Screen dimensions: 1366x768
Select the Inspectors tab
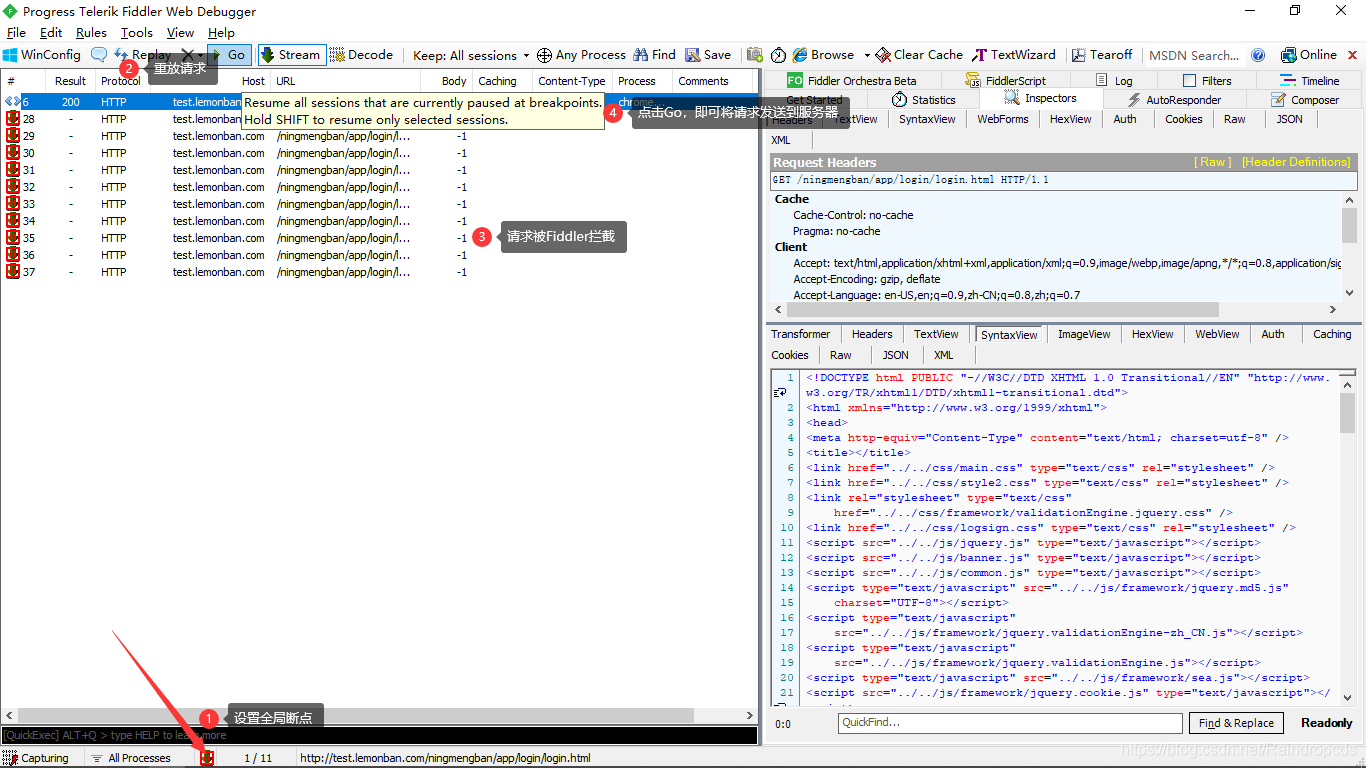tap(1040, 99)
